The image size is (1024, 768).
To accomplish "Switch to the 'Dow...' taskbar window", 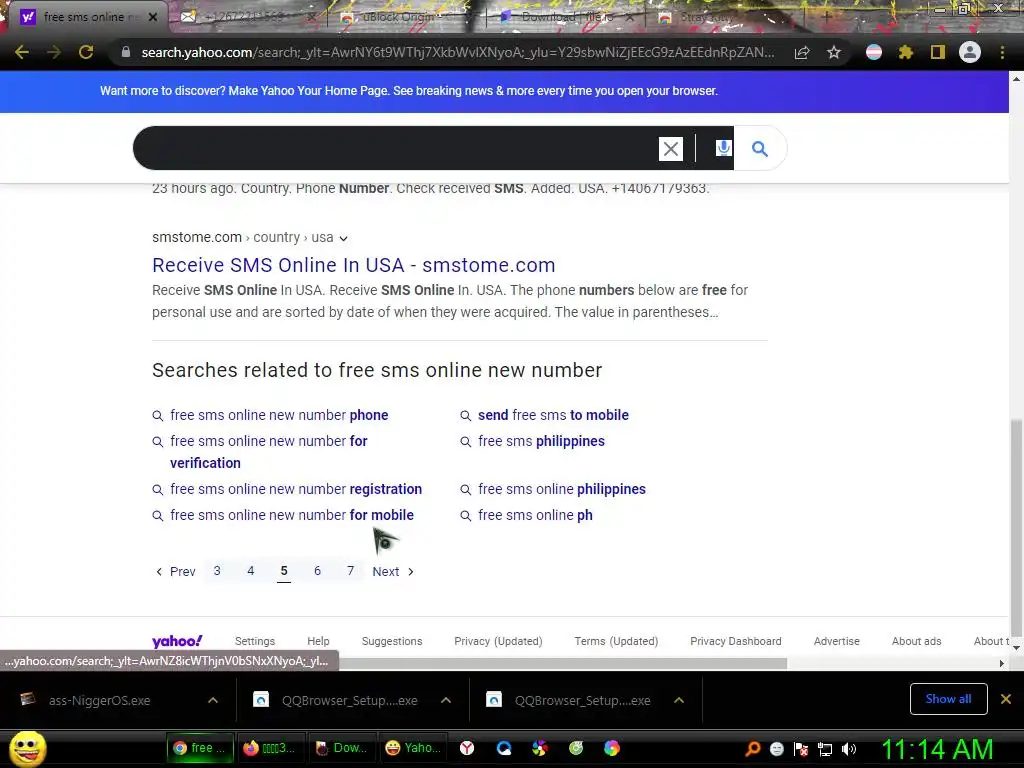I will [x=340, y=748].
